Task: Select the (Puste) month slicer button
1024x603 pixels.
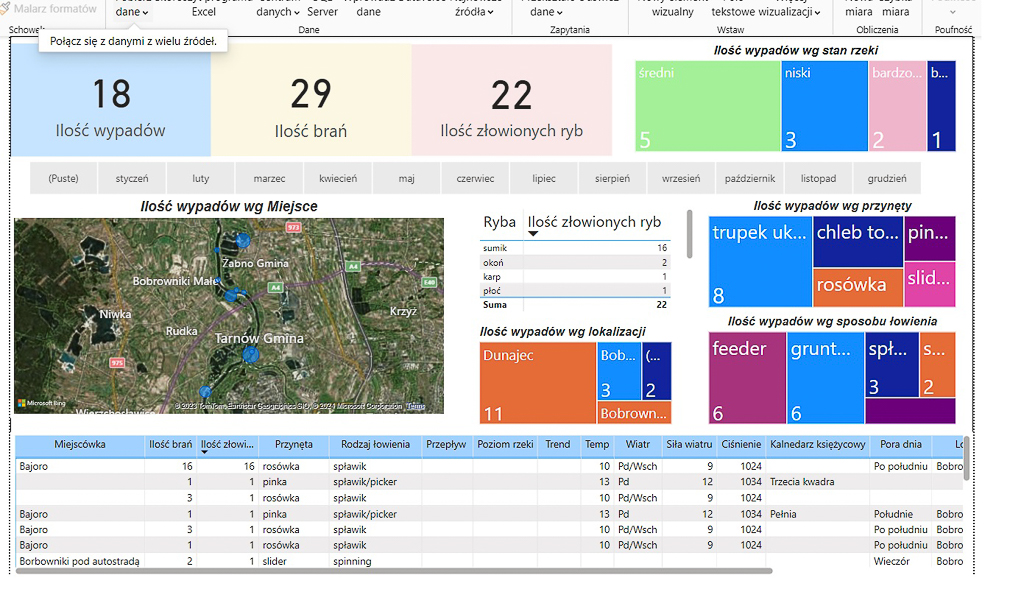Action: click(63, 178)
